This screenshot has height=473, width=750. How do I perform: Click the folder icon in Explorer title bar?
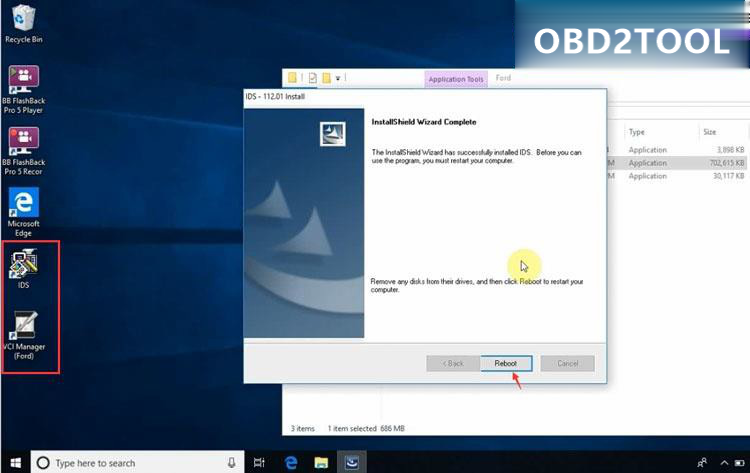[x=292, y=77]
